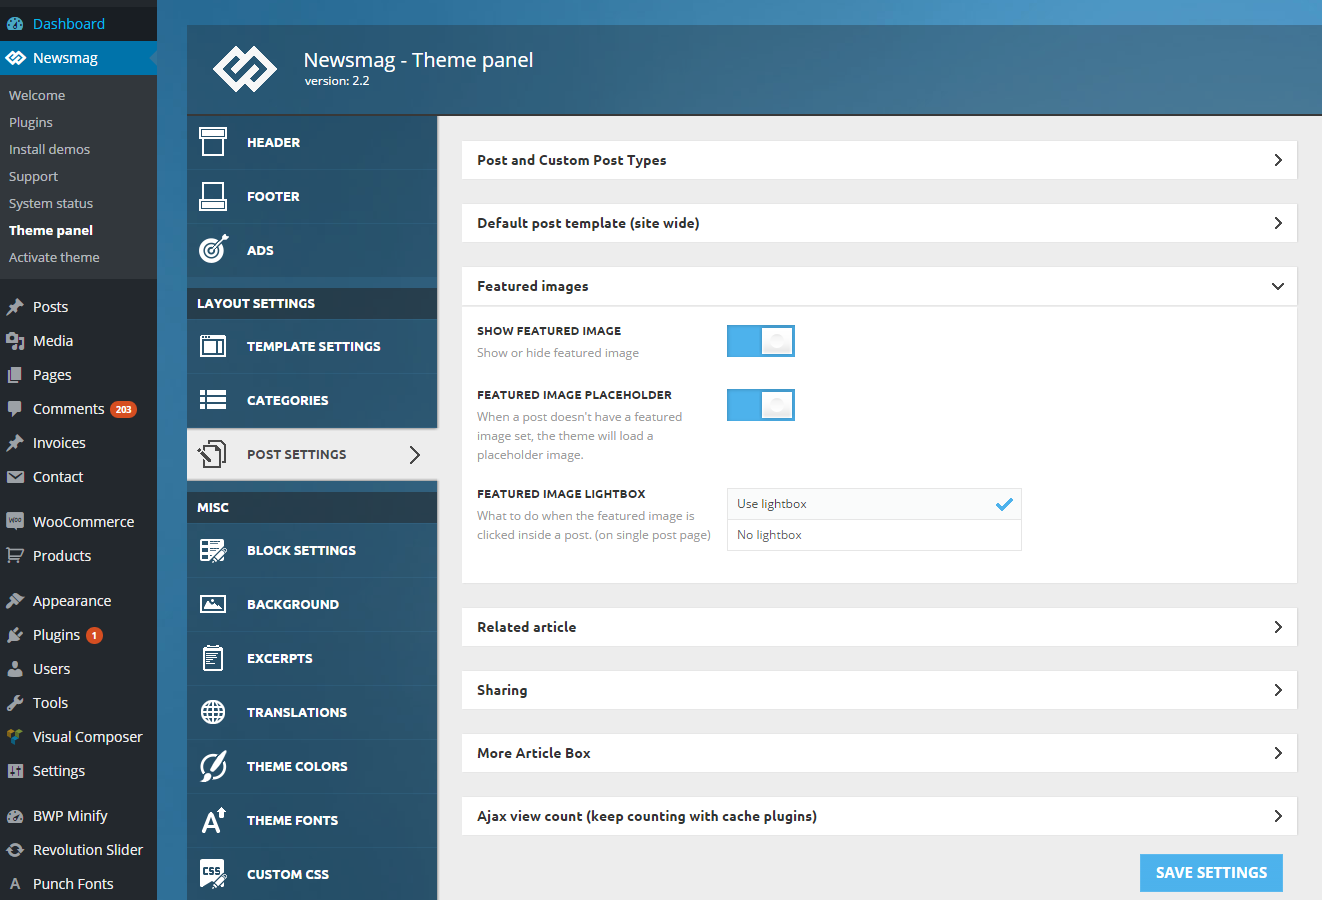This screenshot has height=900, width=1322.
Task: Click the Products cart icon
Action: [15, 556]
